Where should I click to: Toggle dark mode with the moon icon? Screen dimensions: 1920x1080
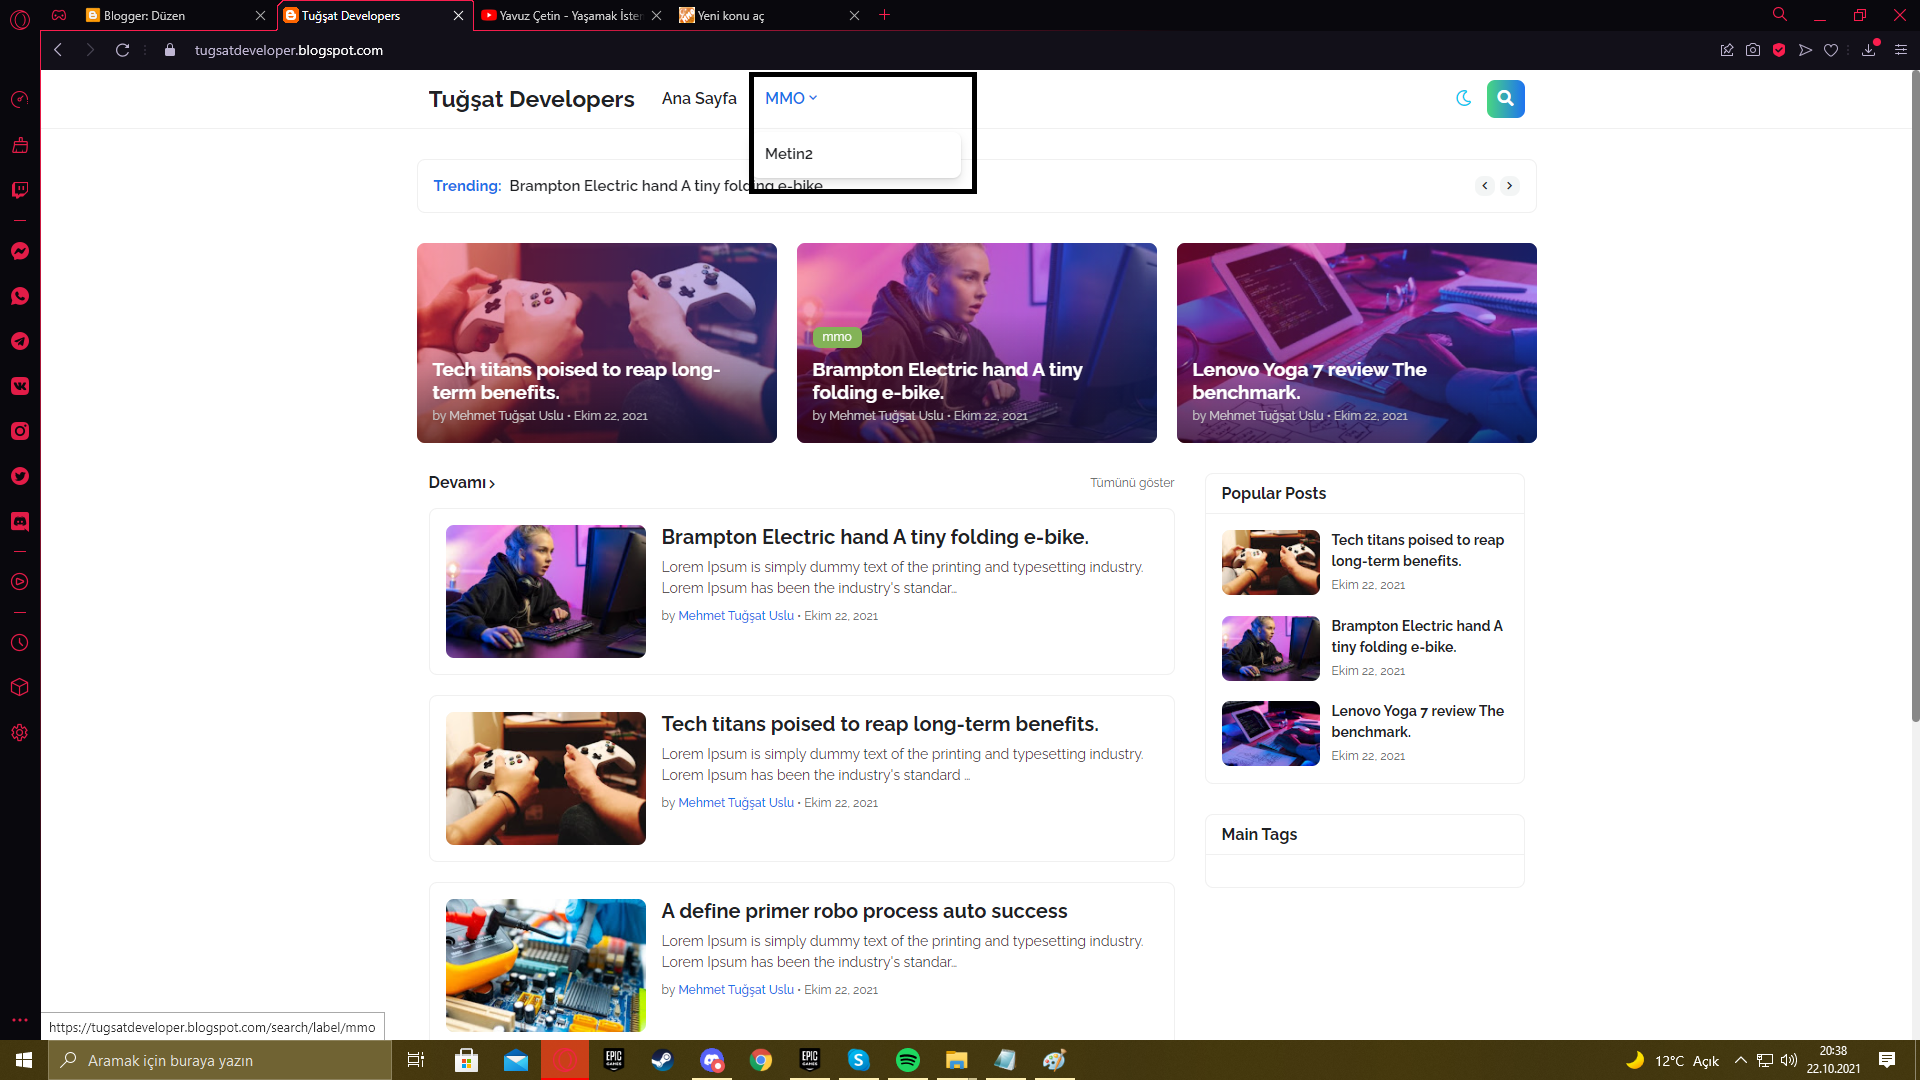[1464, 98]
